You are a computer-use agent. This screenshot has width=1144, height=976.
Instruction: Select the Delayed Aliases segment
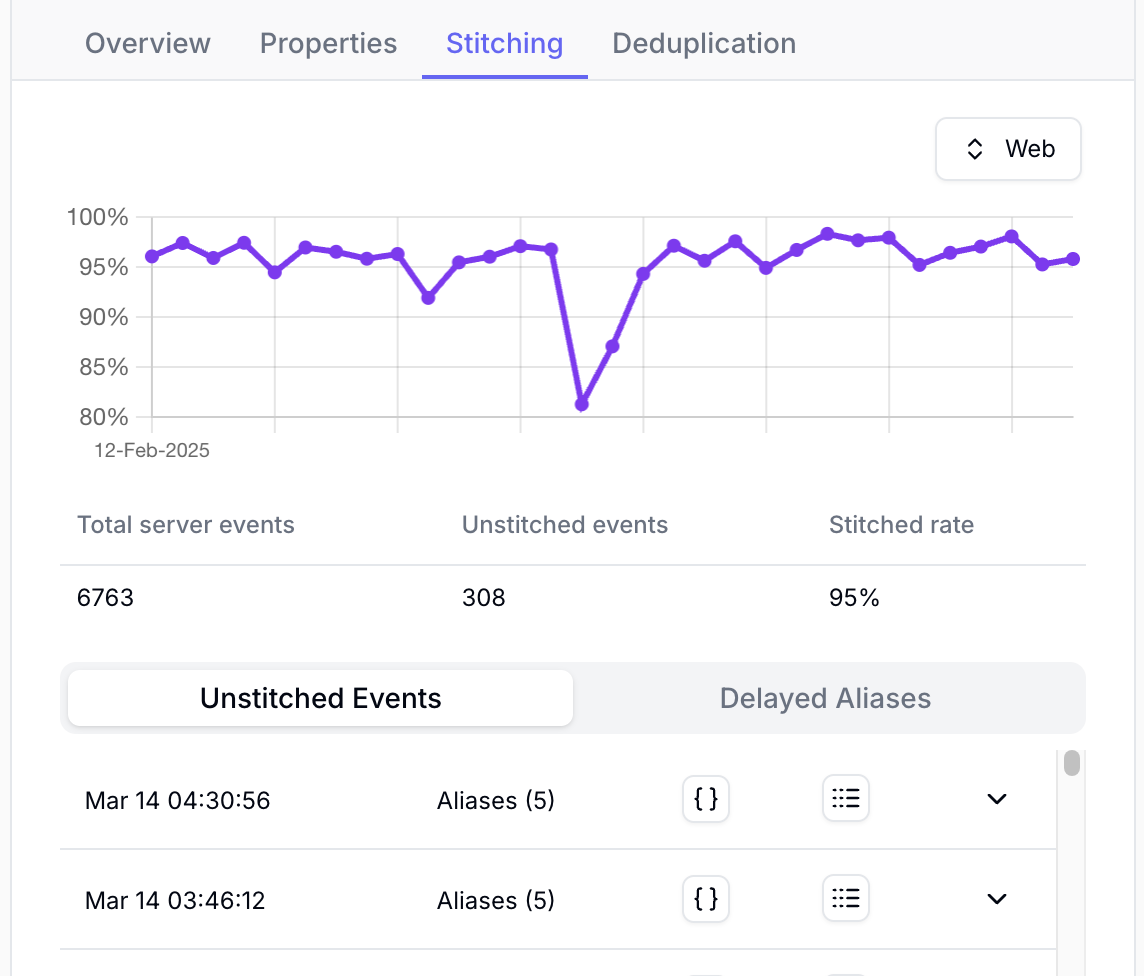coord(825,698)
